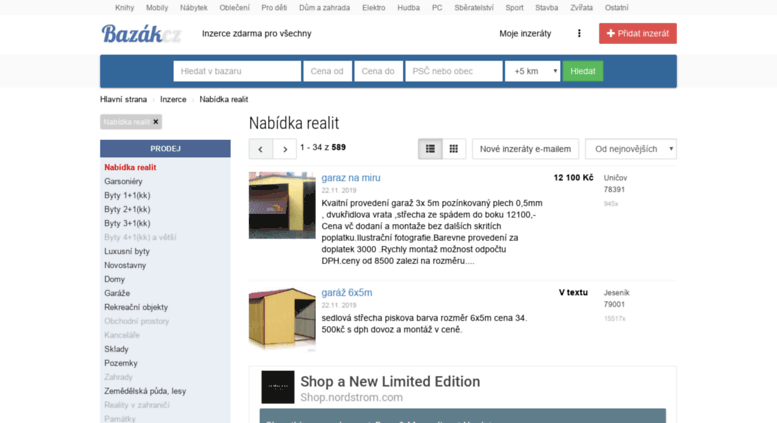Image resolution: width=777 pixels, height=423 pixels.
Task: Open Moje inzeráty link
Action: coord(525,34)
